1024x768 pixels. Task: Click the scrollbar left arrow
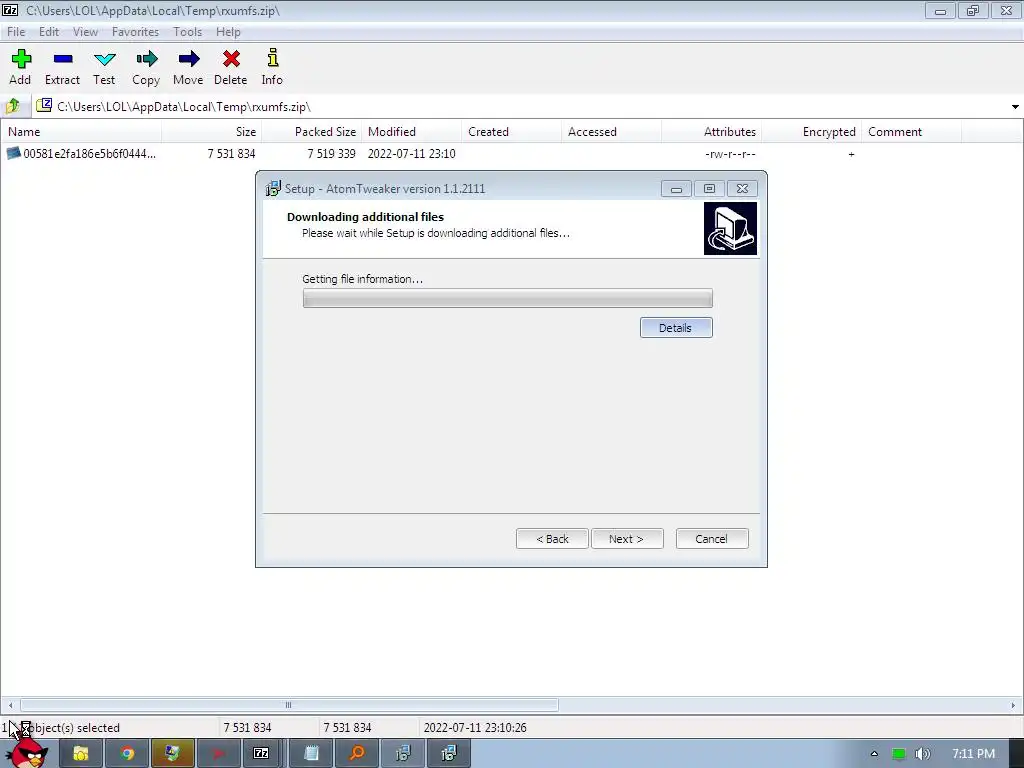click(x=10, y=705)
